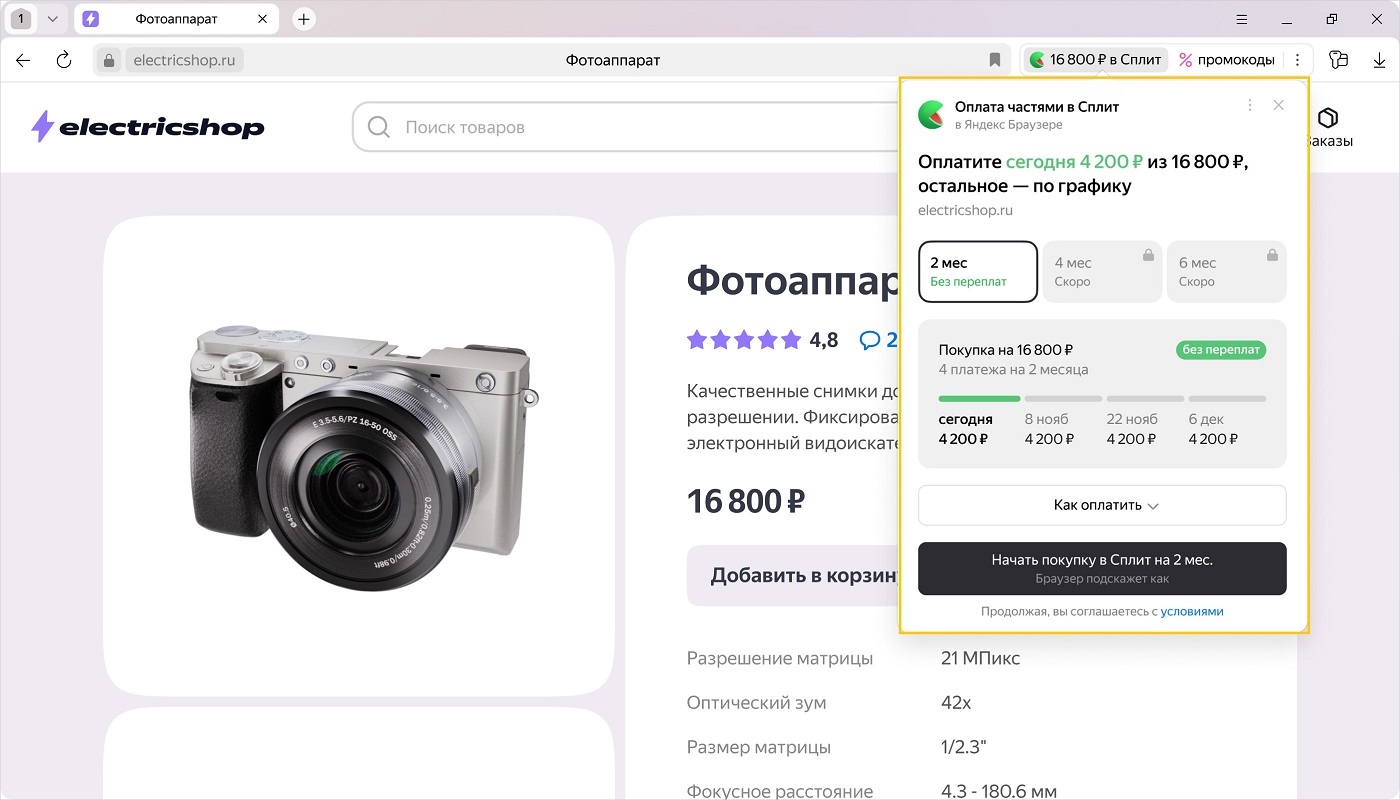
Task: Click the browser back arrow
Action: tap(23, 60)
